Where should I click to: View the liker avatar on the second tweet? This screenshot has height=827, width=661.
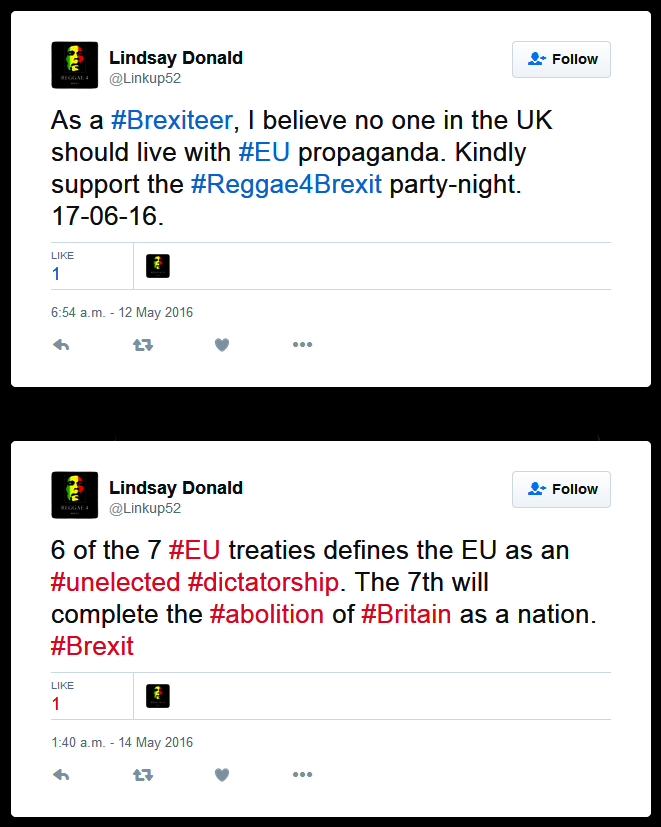[158, 695]
